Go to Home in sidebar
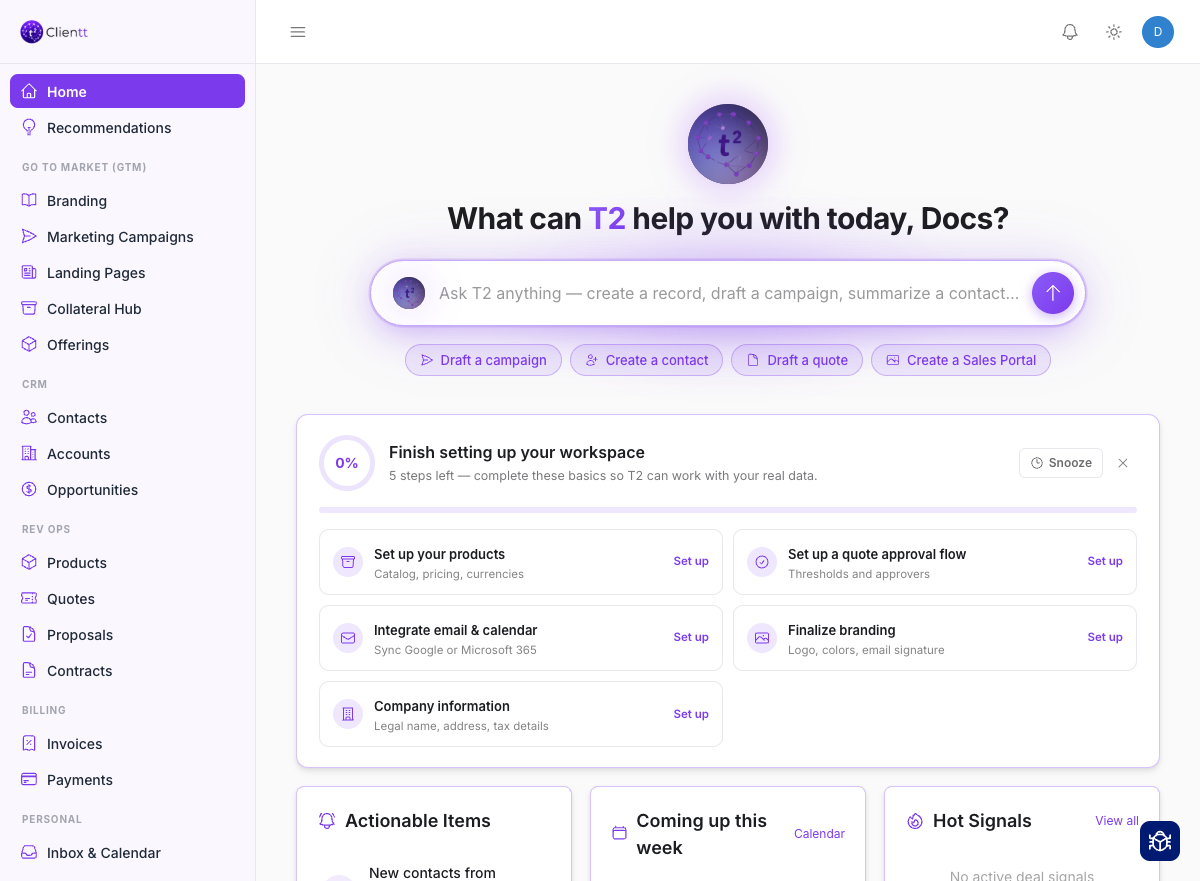The image size is (1200, 881). pos(127,91)
